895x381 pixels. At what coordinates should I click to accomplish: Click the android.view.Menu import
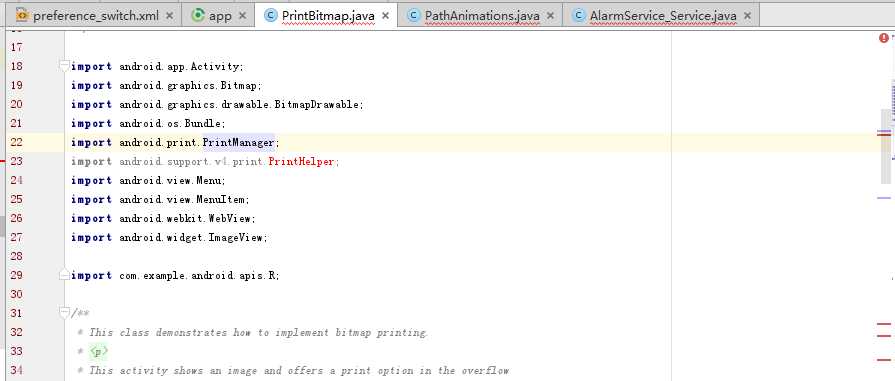(x=172, y=181)
